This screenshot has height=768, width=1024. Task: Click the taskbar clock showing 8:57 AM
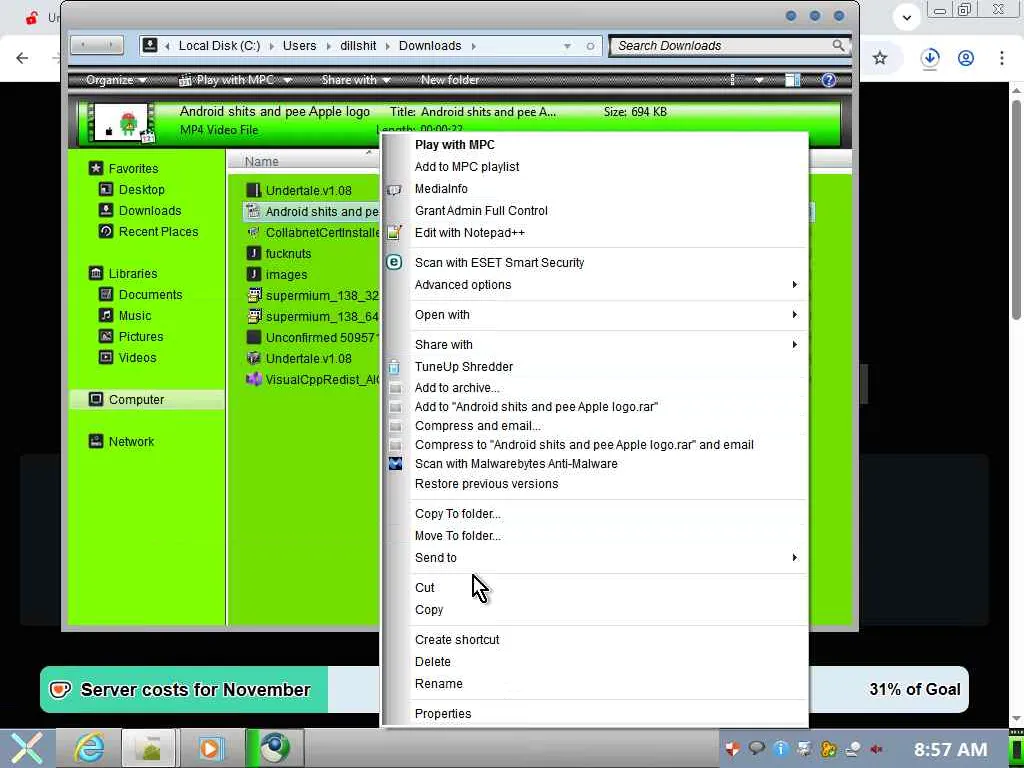coord(950,749)
